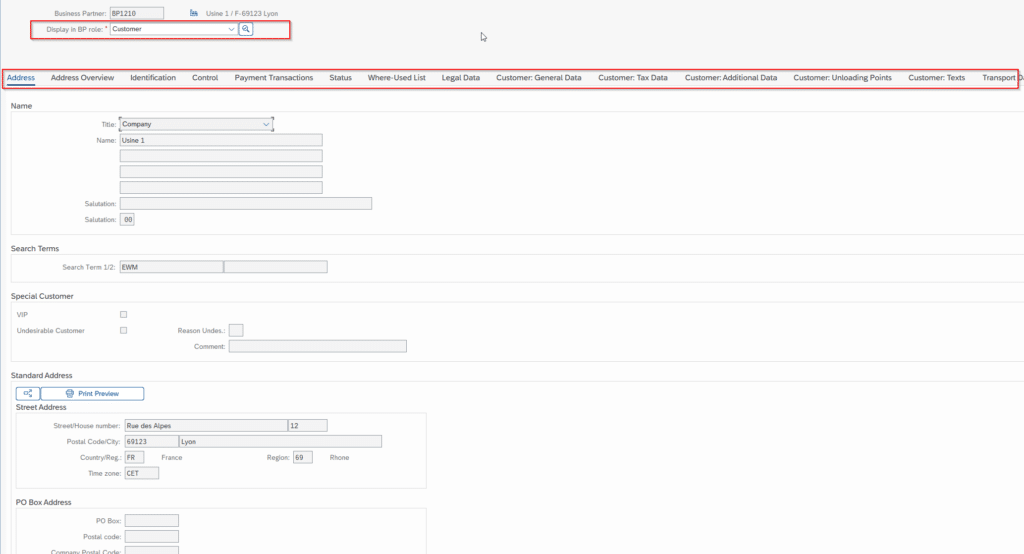
Task: Open the Title dropdown showing Company
Action: 266,124
